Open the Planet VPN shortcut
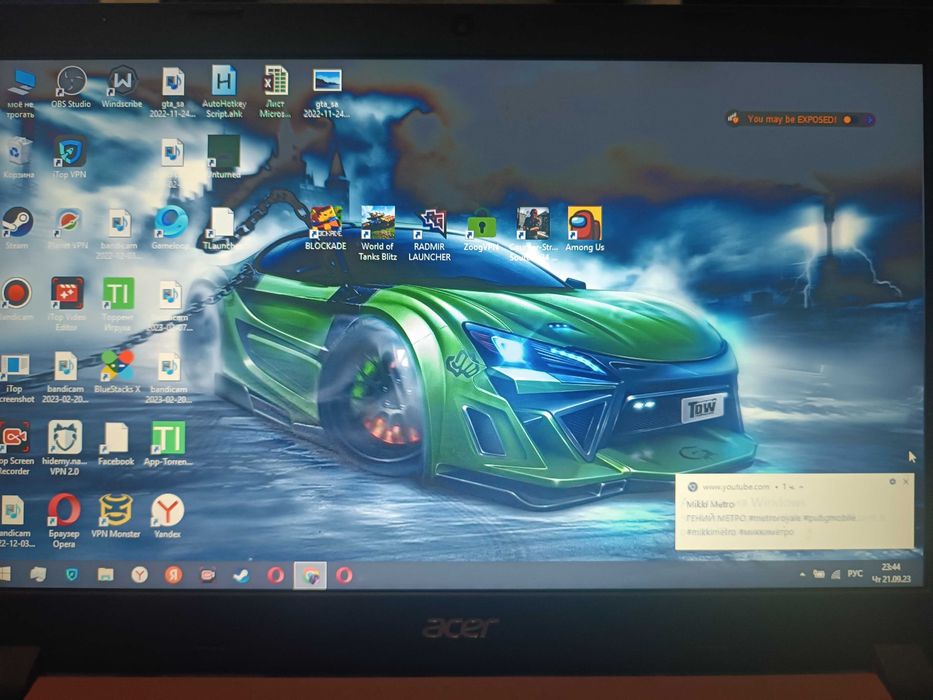Viewport: 933px width, 700px height. 68,228
